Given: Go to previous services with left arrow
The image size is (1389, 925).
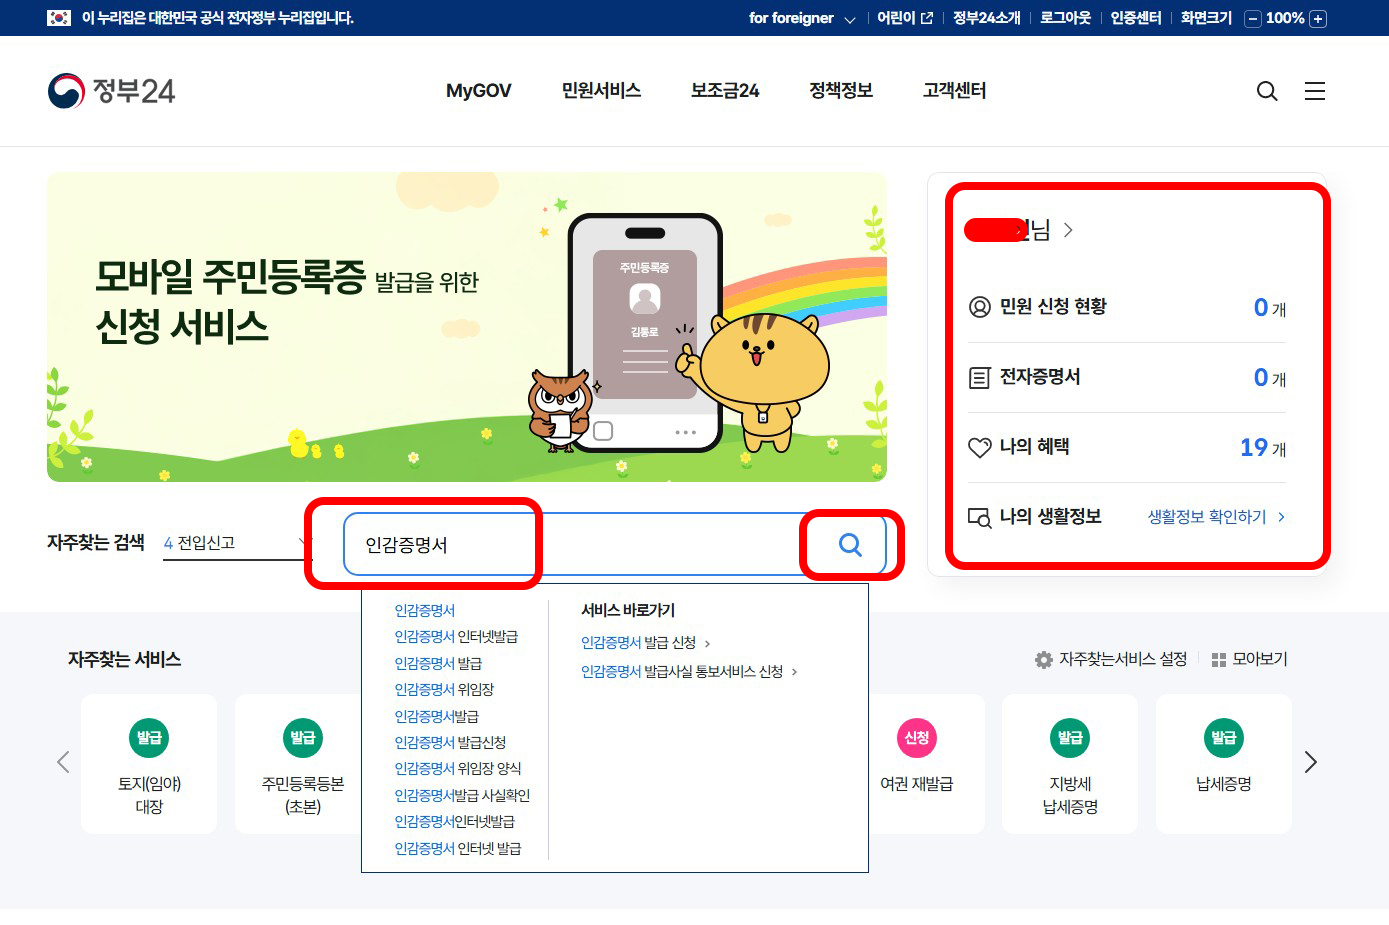Looking at the screenshot, I should (63, 762).
